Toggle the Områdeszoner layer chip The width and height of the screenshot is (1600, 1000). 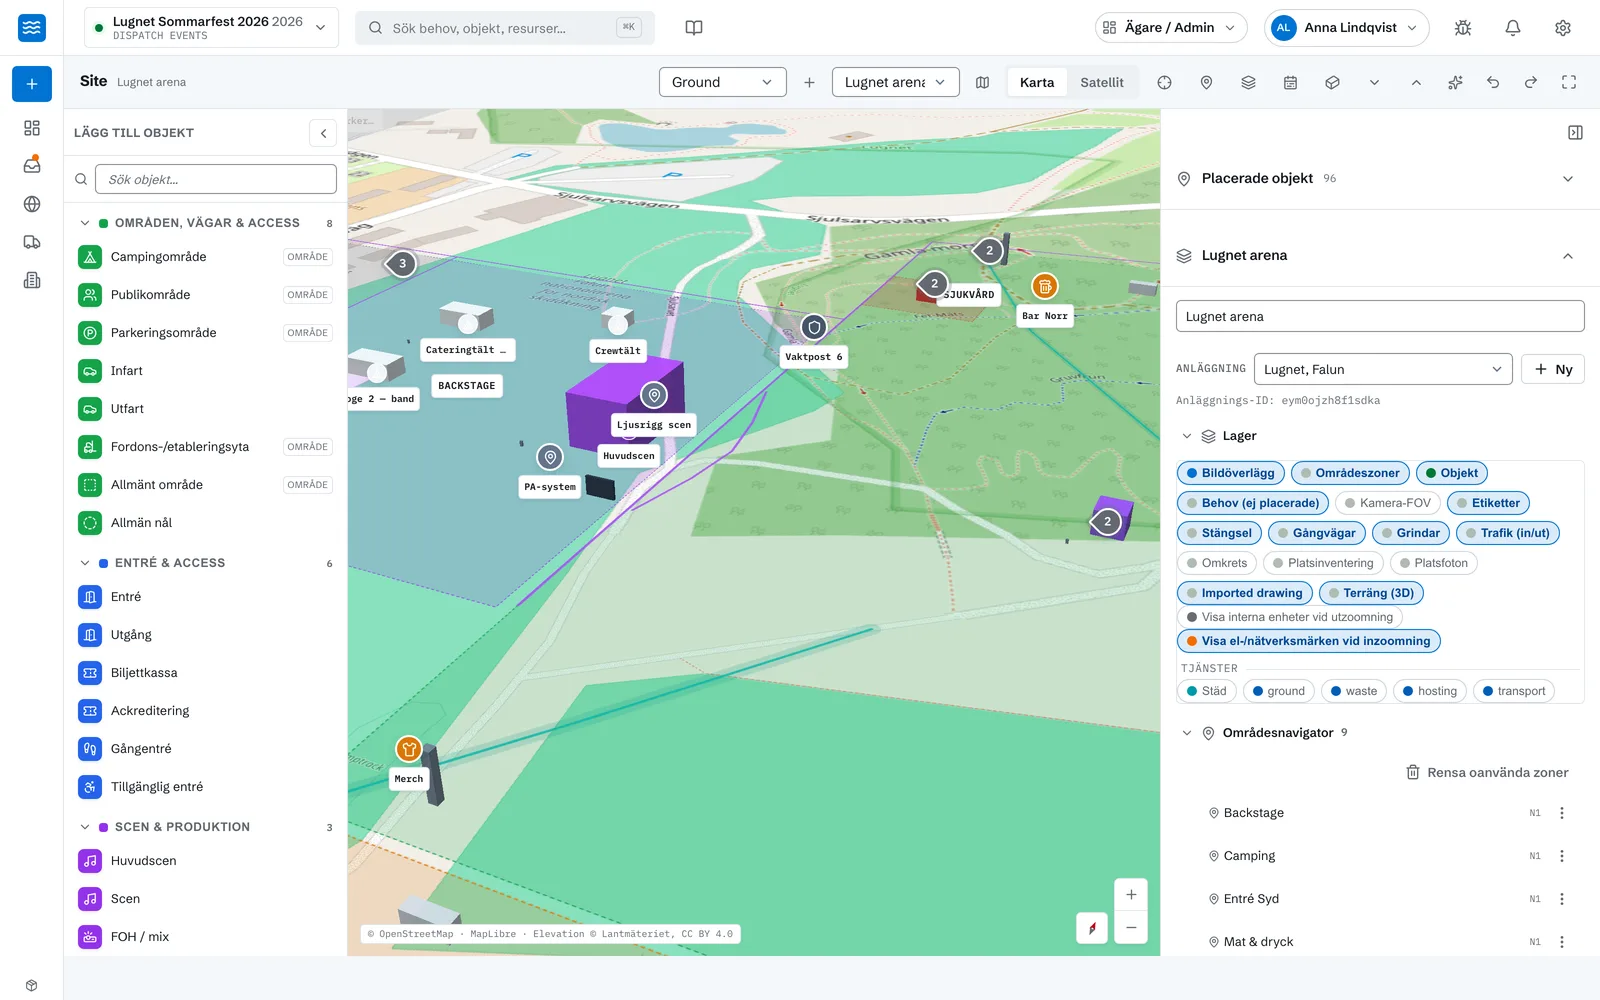(1350, 473)
